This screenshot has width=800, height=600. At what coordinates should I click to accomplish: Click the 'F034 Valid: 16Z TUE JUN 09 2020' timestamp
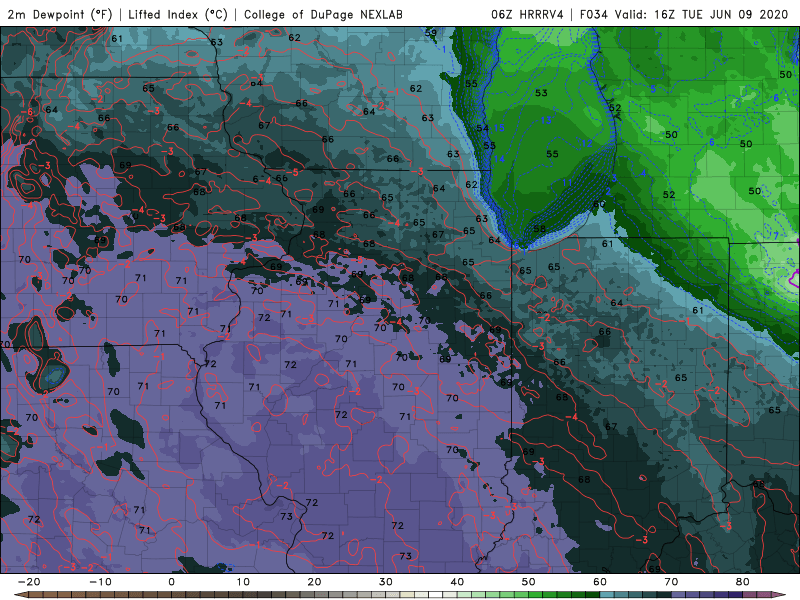click(684, 14)
